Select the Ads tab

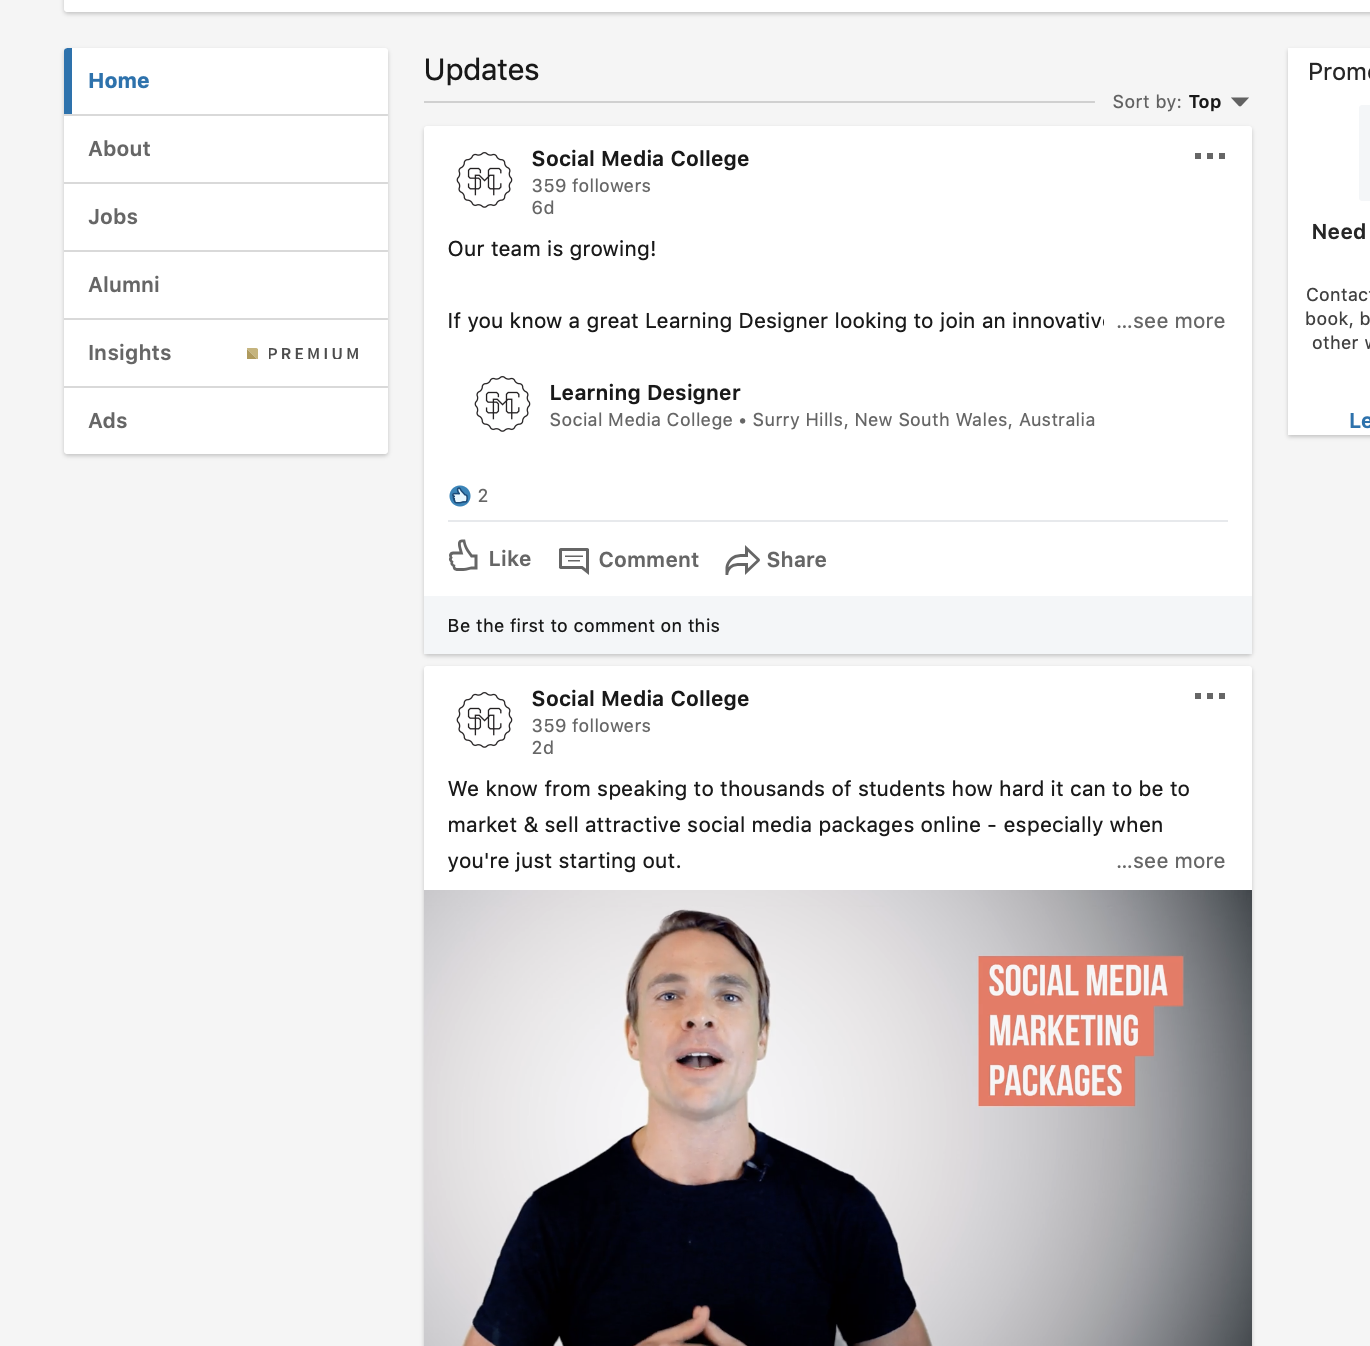pos(226,421)
